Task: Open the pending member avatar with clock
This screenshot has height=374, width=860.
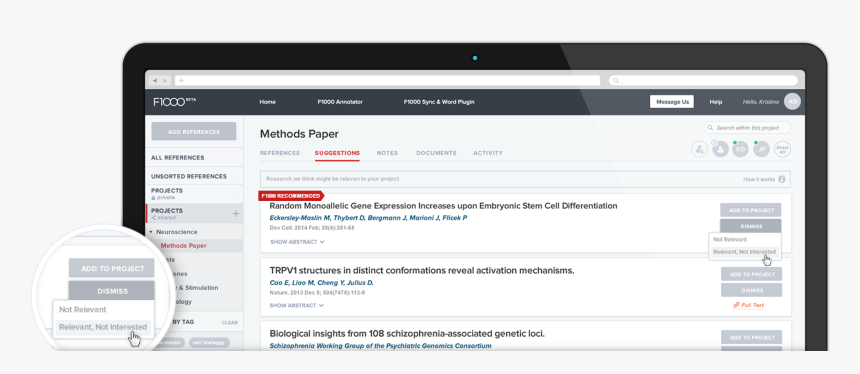Action: tap(720, 149)
